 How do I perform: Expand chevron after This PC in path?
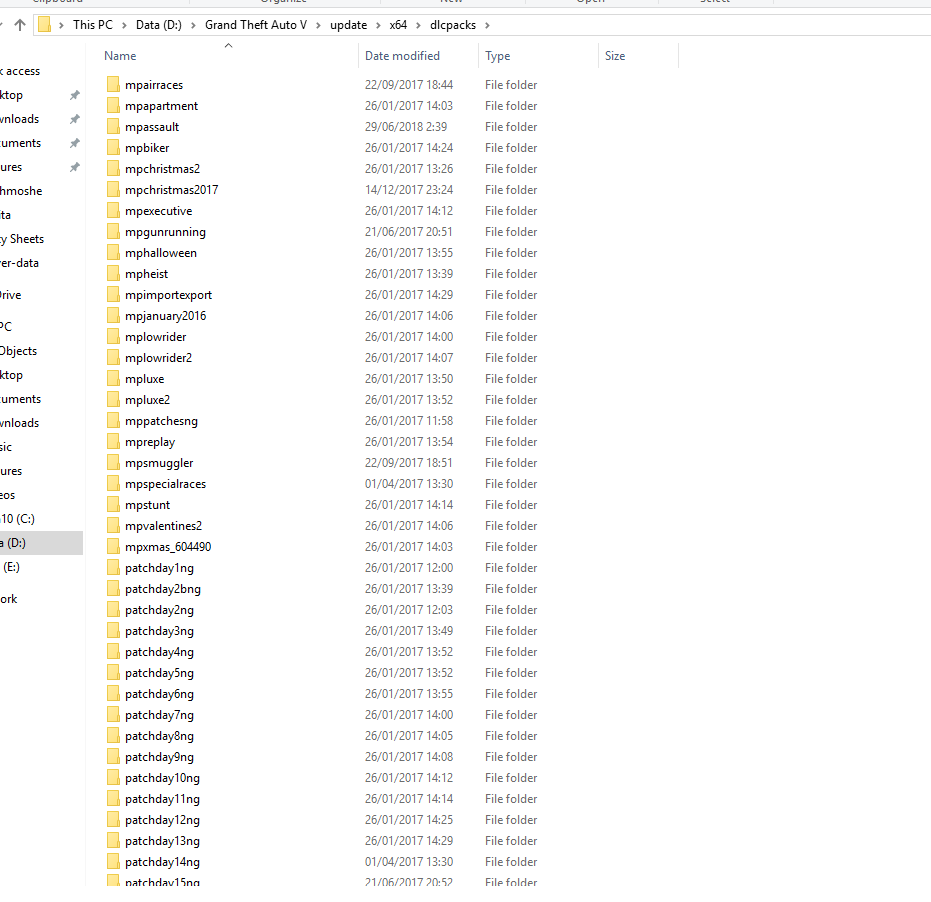point(124,26)
